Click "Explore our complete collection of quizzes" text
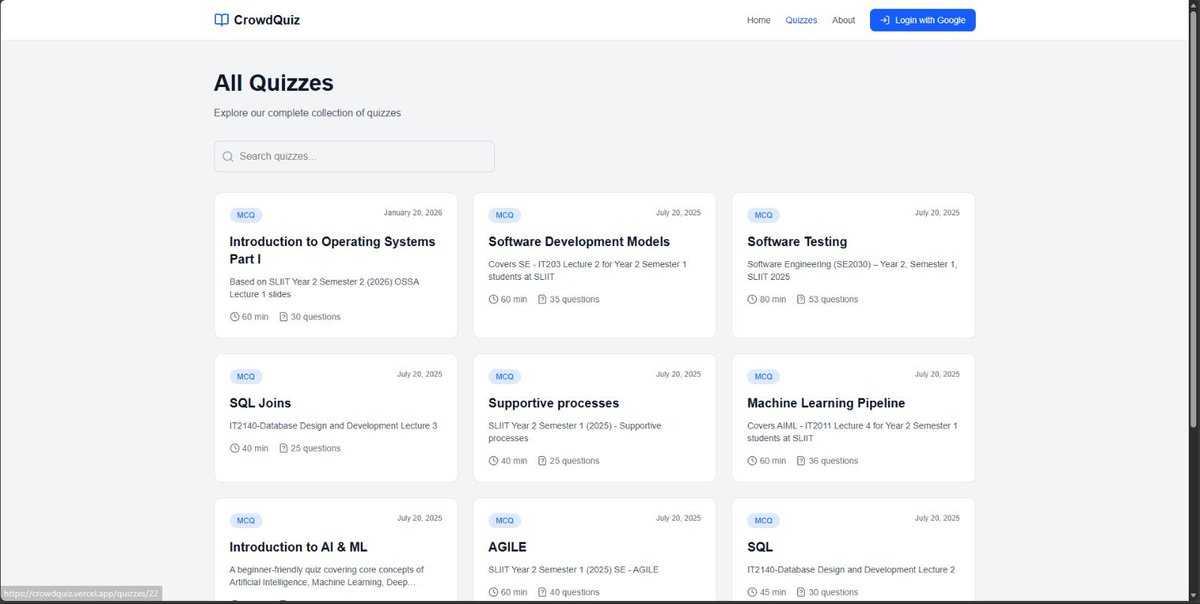Screen dimensions: 1200x604 coord(307,113)
